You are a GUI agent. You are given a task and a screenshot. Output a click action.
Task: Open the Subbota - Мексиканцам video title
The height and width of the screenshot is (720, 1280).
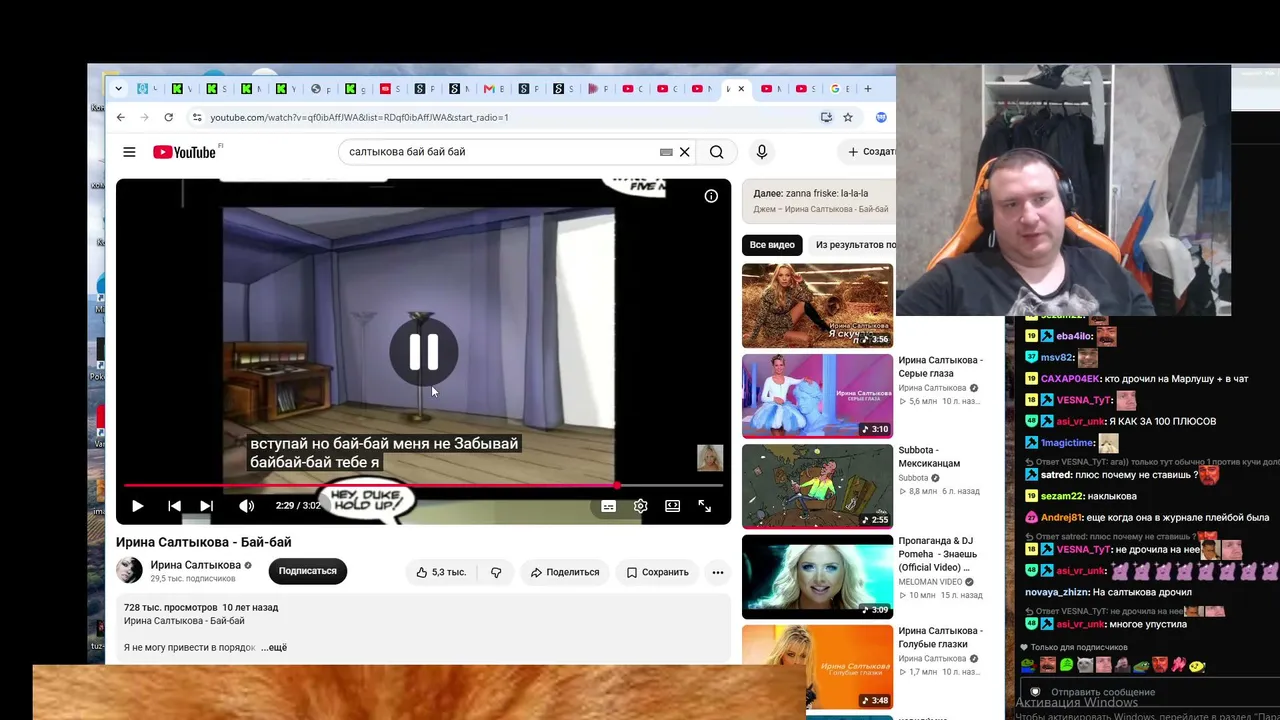point(929,457)
